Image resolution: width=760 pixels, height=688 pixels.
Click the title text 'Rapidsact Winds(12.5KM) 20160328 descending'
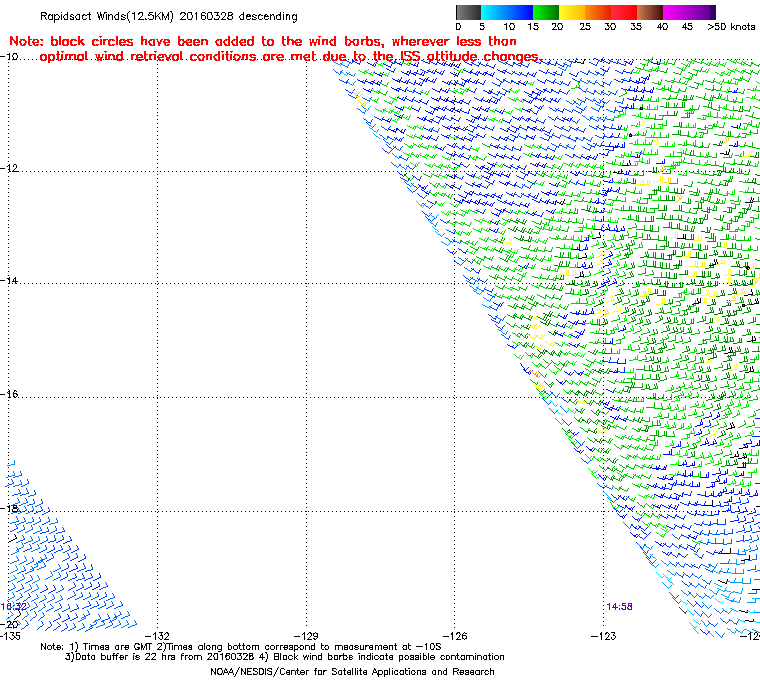169,16
